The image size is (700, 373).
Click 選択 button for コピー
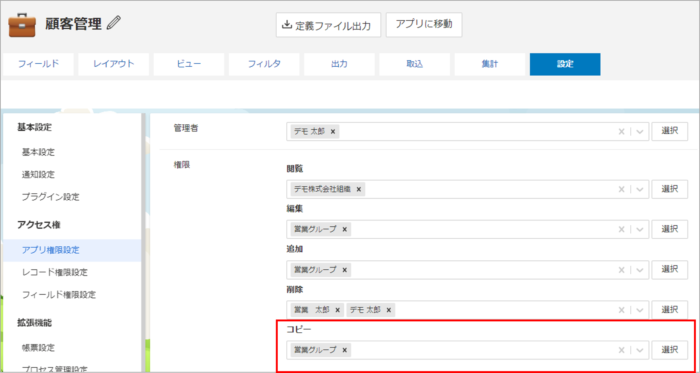click(x=670, y=350)
